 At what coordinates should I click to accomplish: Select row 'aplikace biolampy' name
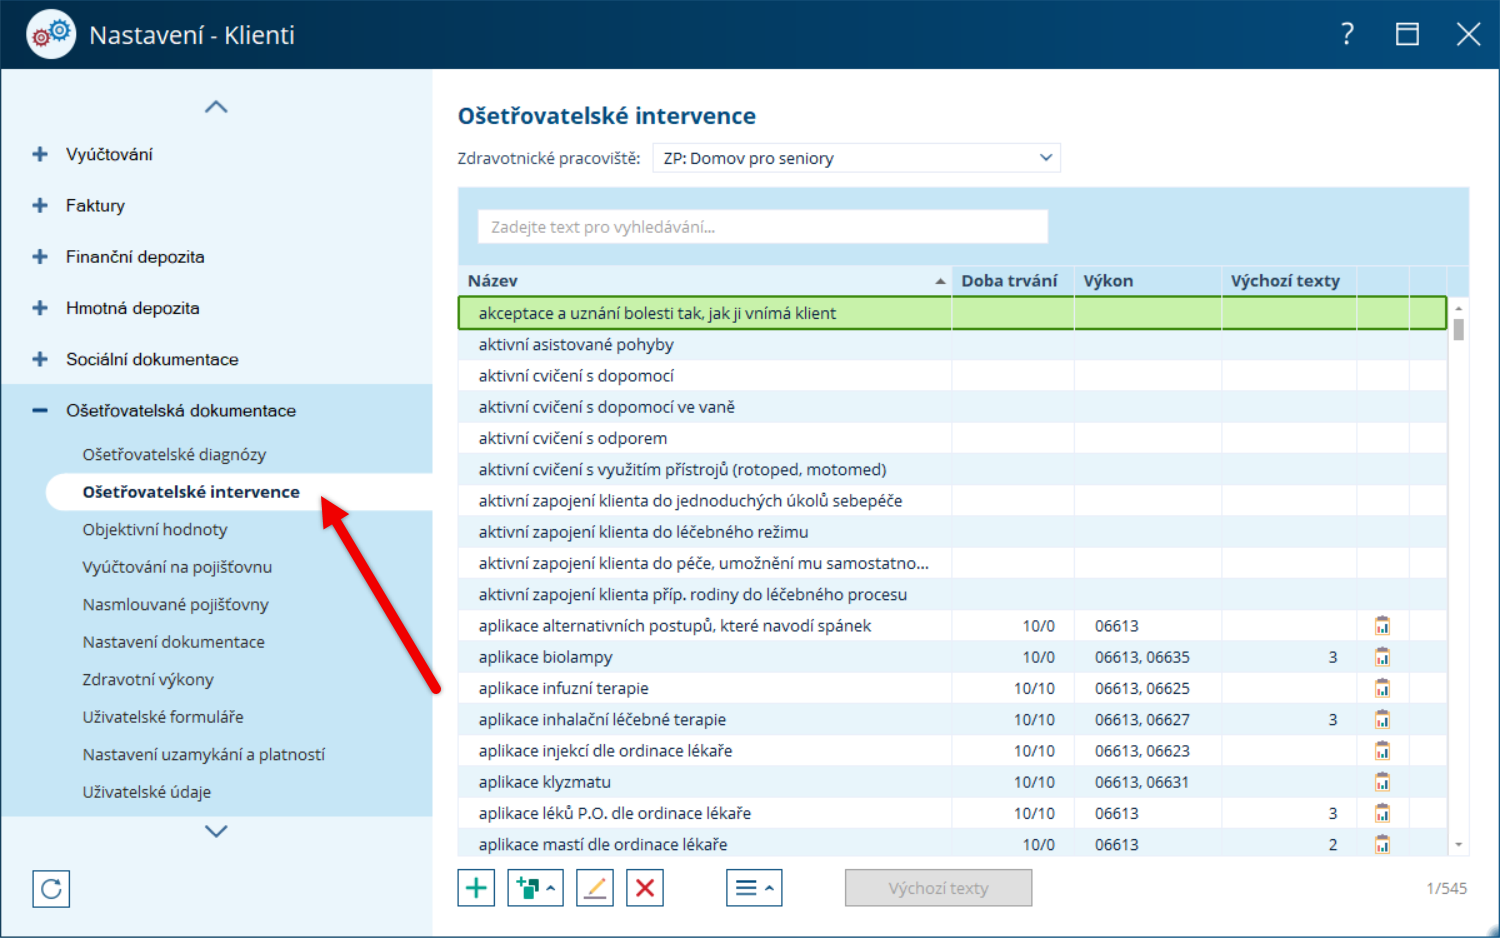pyautogui.click(x=545, y=657)
